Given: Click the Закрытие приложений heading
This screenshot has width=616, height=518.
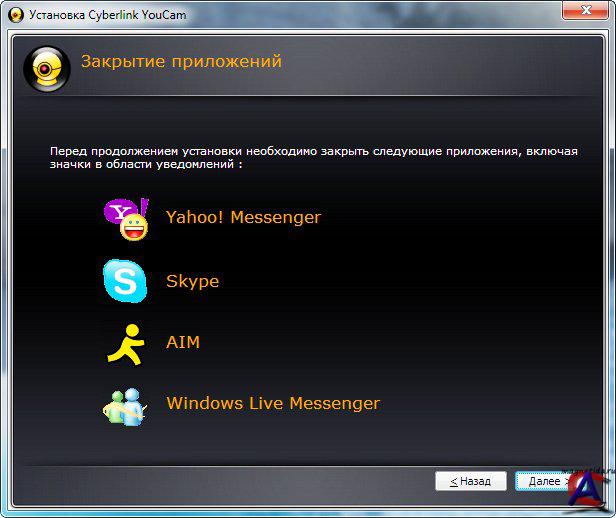Looking at the screenshot, I should point(181,62).
